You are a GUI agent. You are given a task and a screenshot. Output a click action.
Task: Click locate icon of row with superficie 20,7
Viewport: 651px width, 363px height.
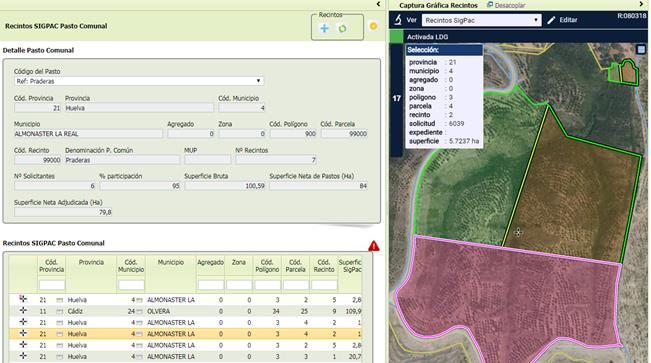point(23,356)
